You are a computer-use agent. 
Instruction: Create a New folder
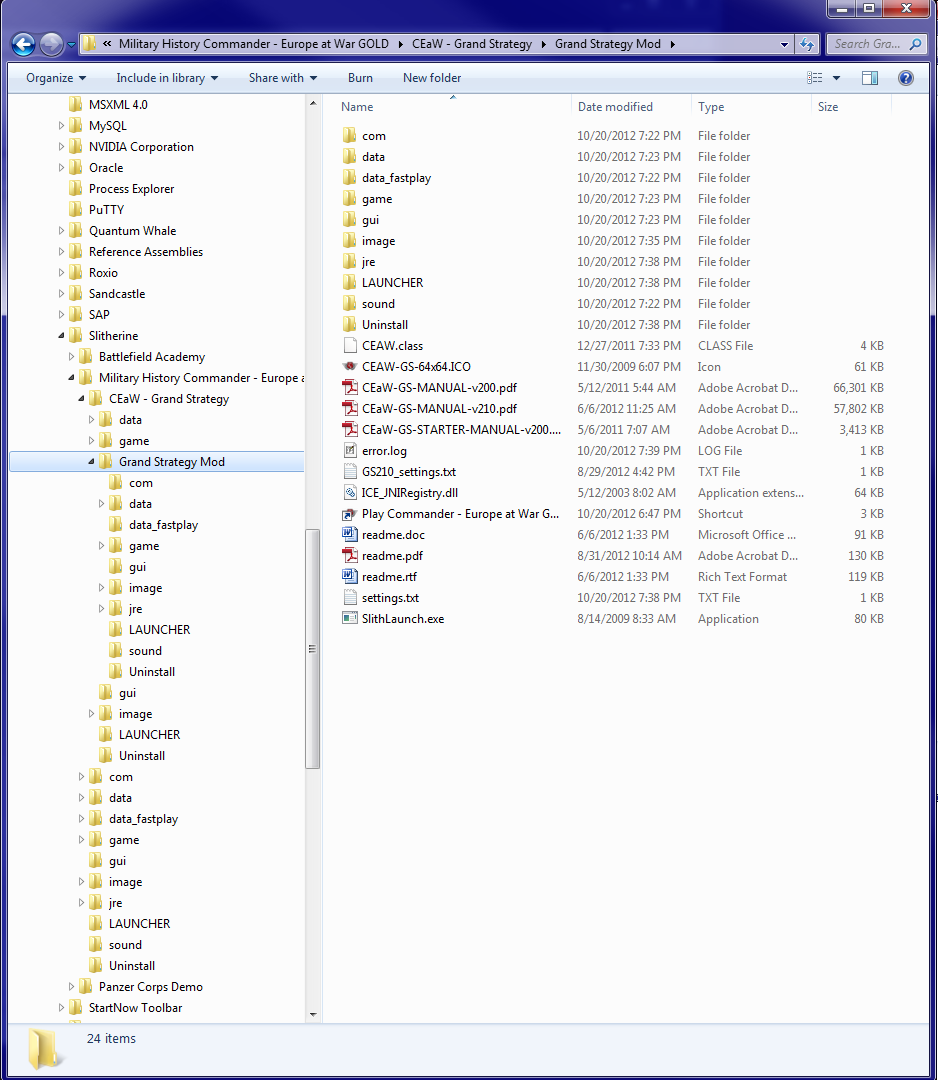pos(432,78)
